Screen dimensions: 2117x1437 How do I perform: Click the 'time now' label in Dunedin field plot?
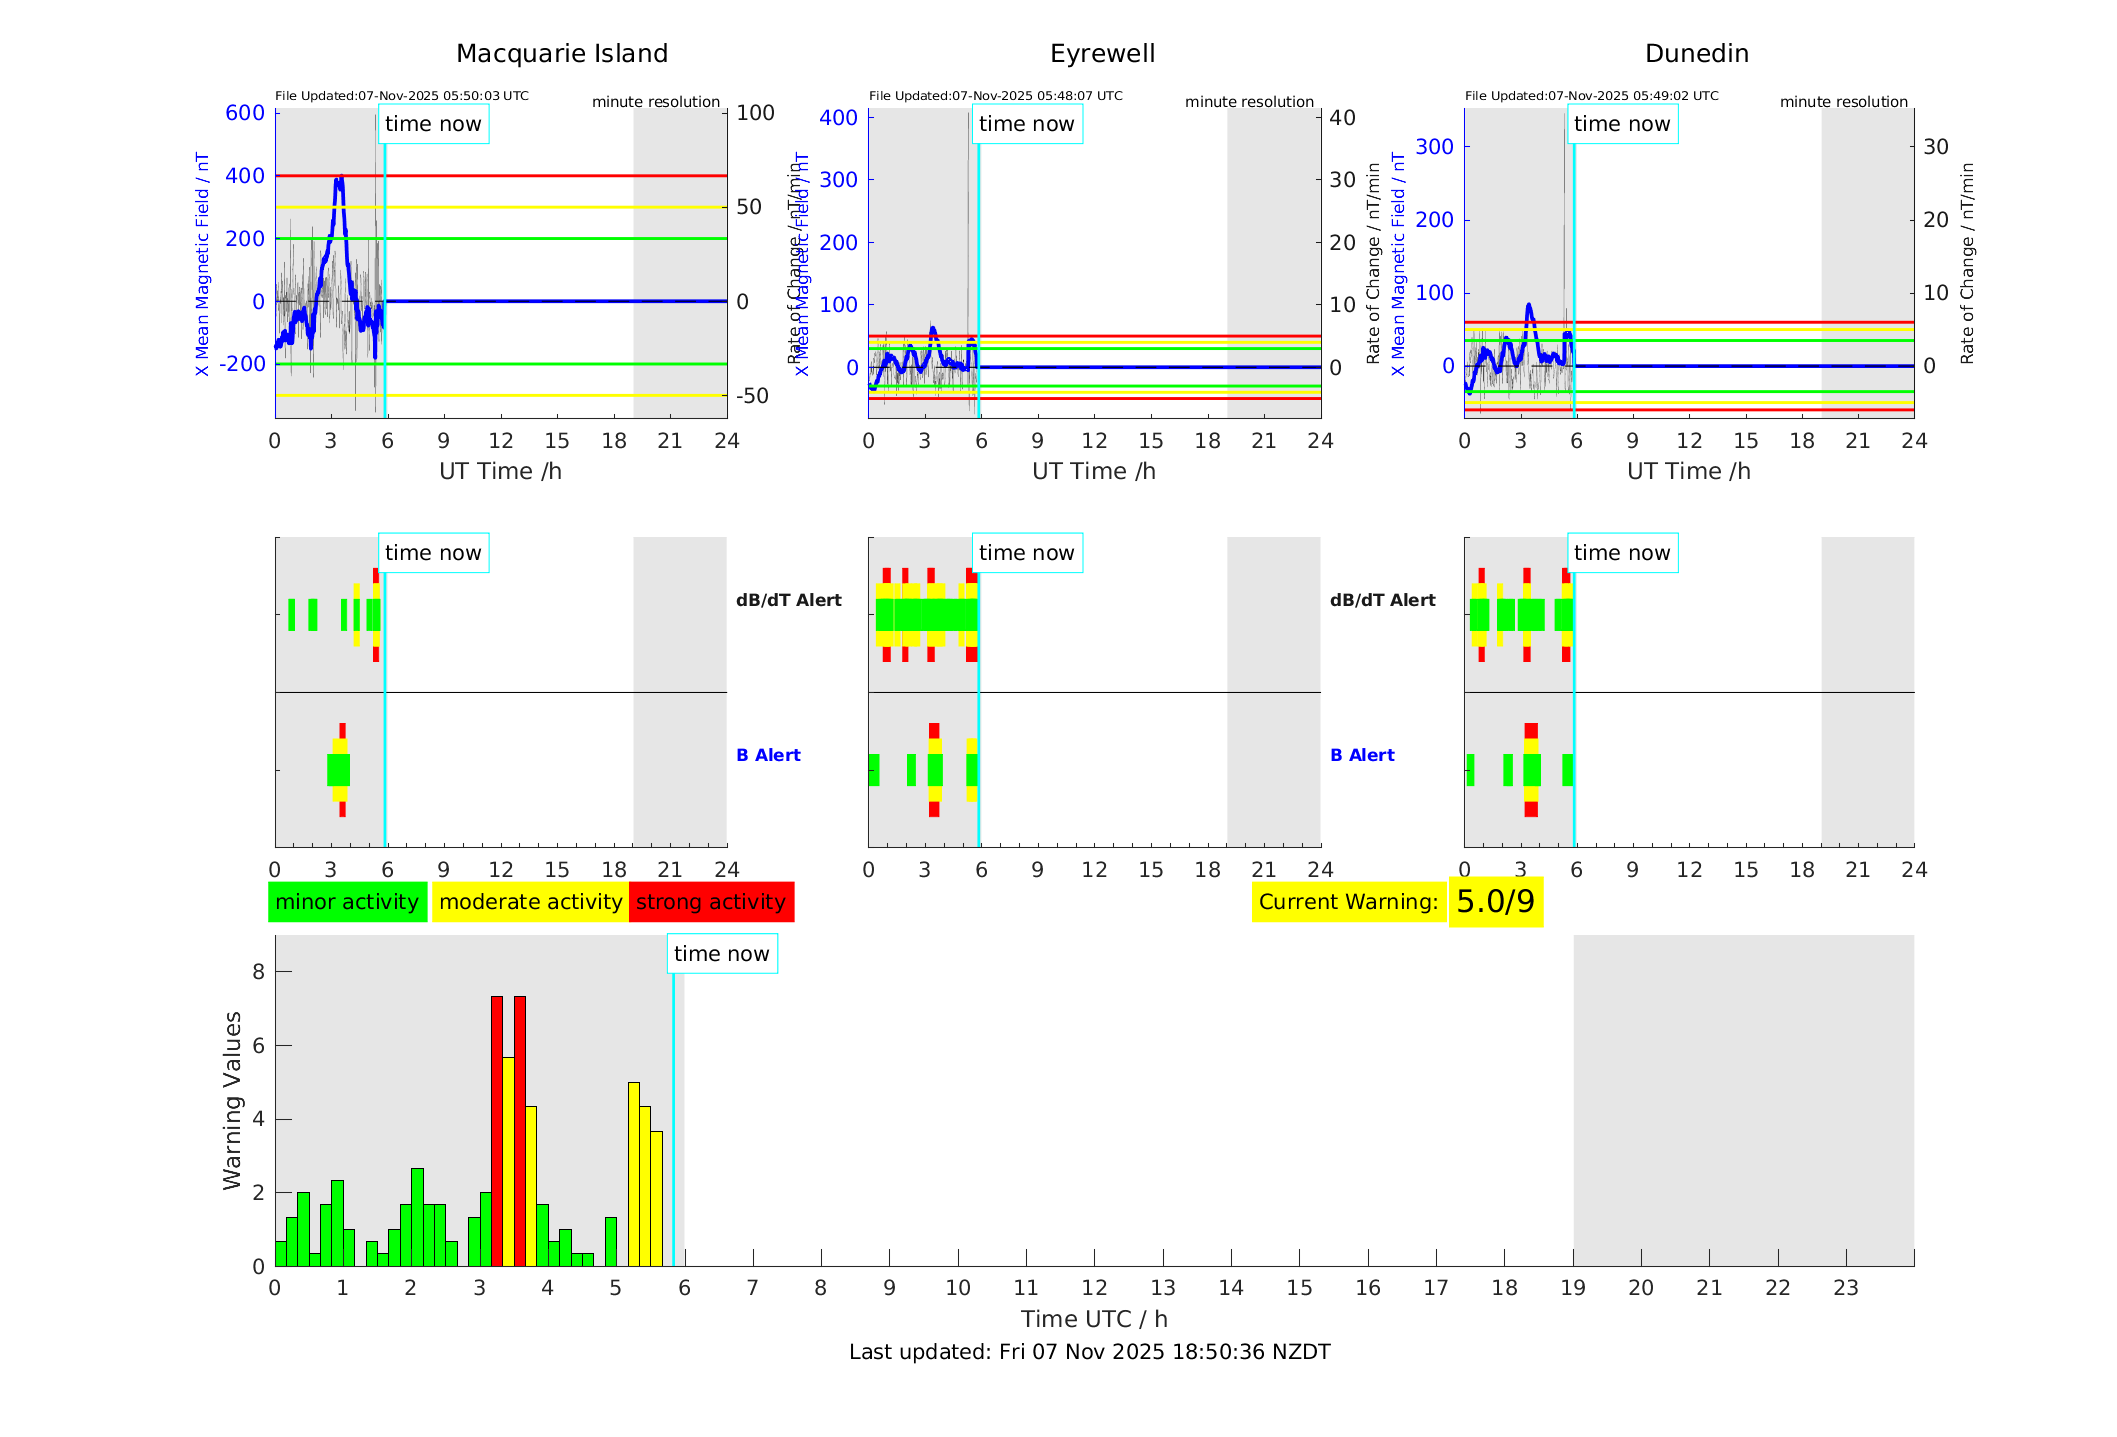click(1621, 124)
